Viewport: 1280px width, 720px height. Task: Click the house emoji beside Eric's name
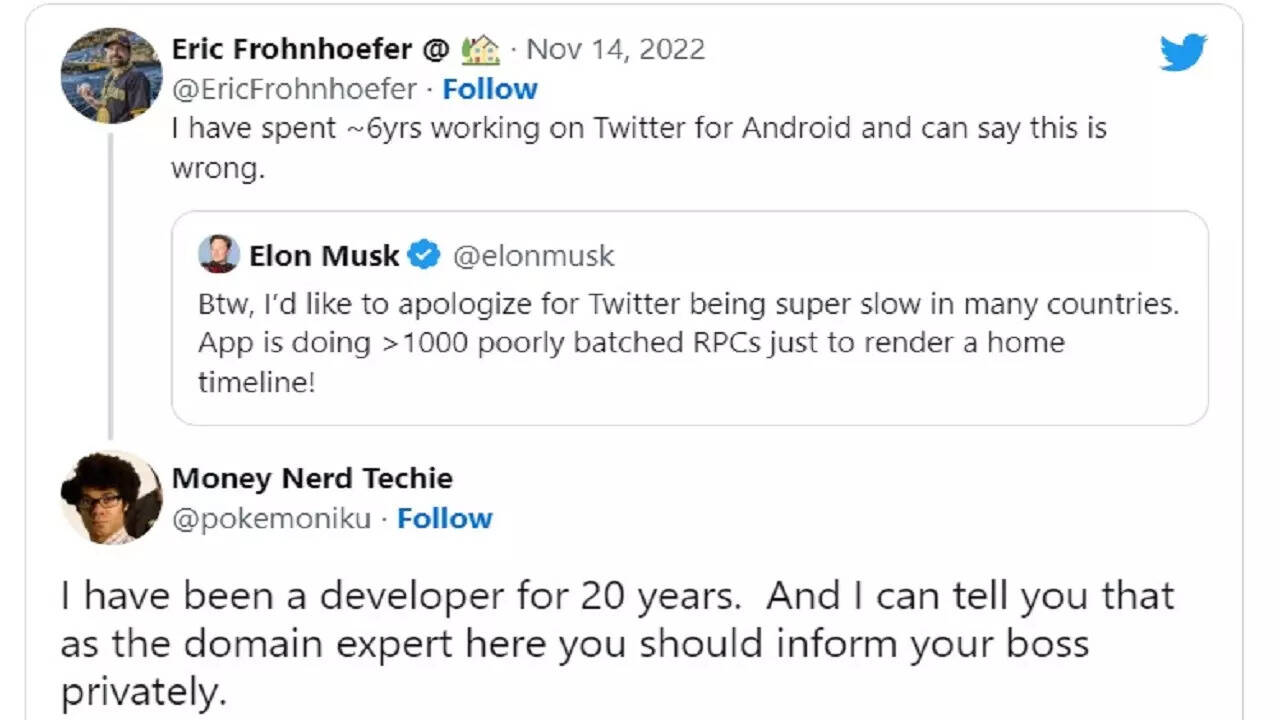pyautogui.click(x=481, y=49)
